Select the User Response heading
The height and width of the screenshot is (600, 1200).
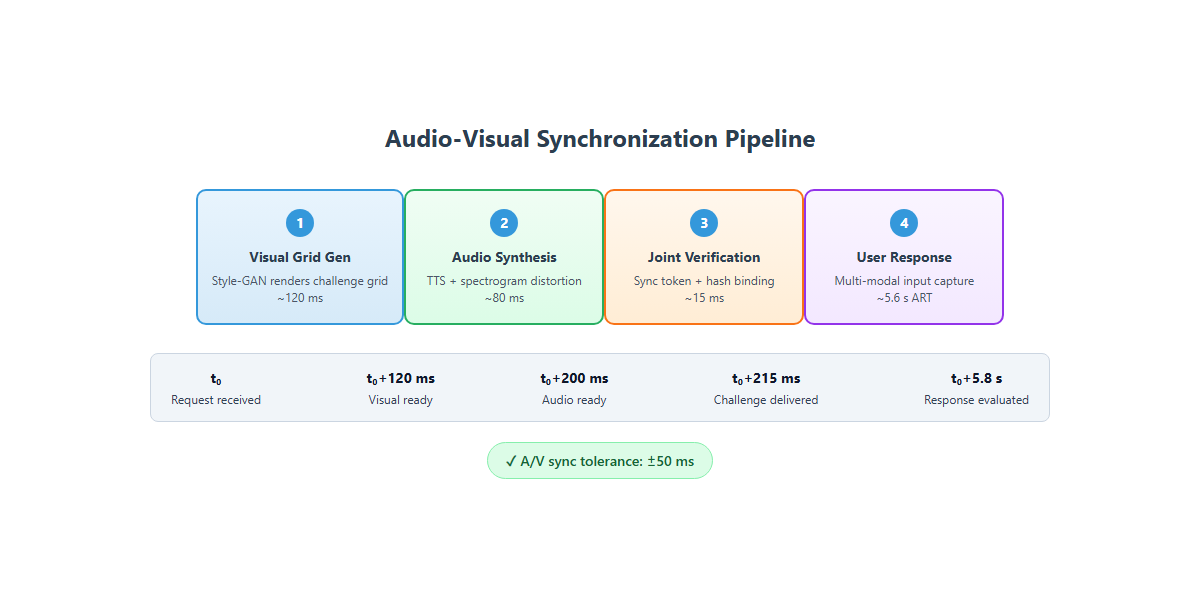coord(904,257)
